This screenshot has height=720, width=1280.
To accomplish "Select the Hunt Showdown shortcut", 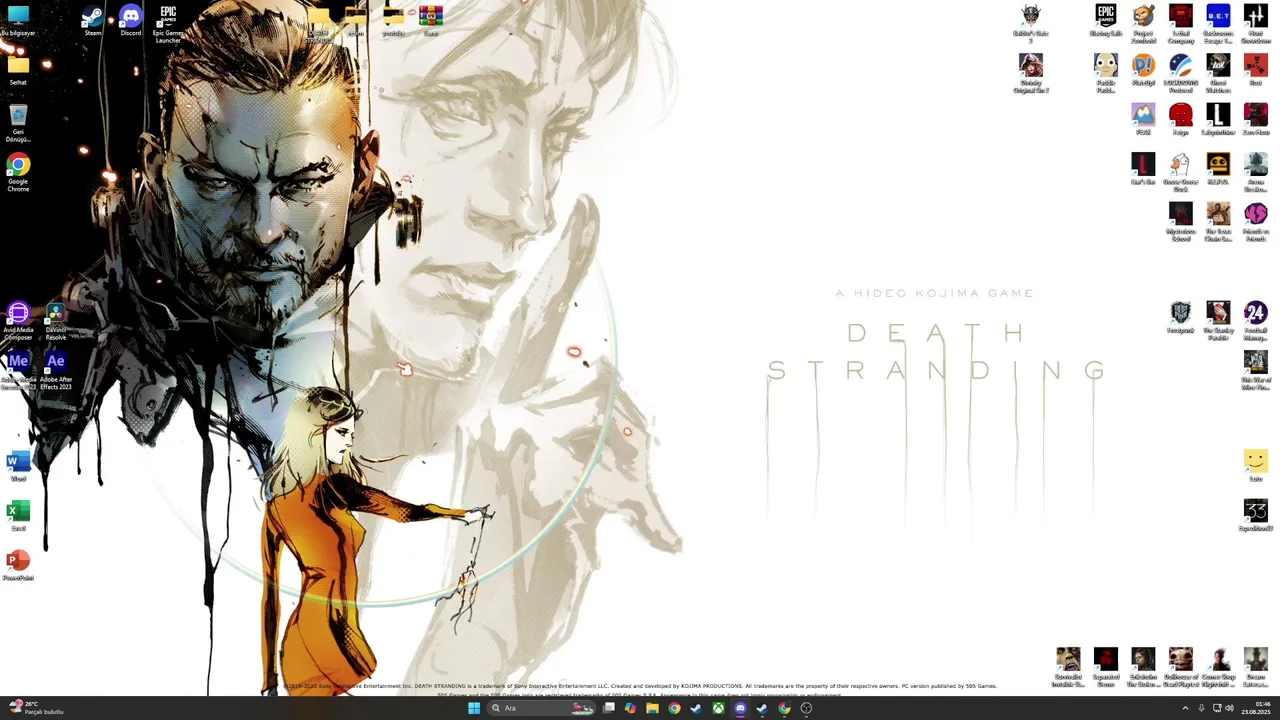I will (1256, 24).
